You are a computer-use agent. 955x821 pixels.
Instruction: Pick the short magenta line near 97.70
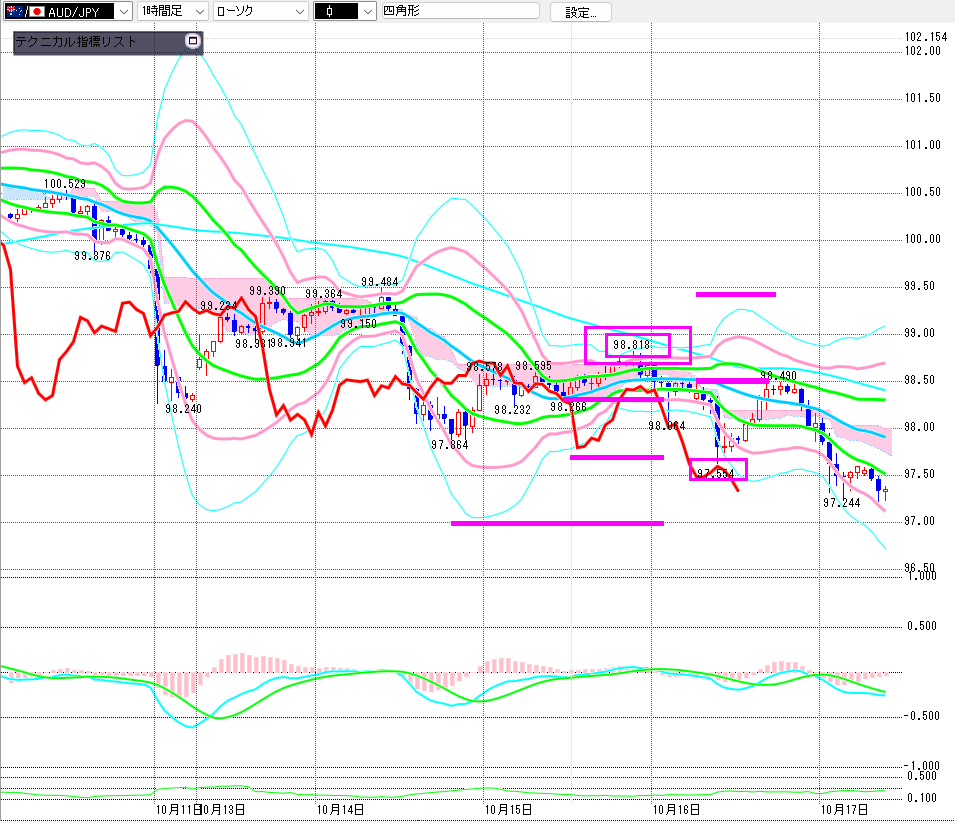(x=616, y=457)
